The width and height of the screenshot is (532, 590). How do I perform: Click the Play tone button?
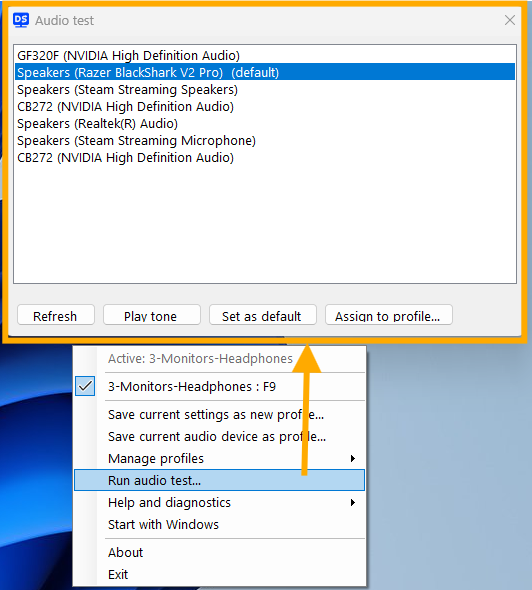tap(152, 315)
